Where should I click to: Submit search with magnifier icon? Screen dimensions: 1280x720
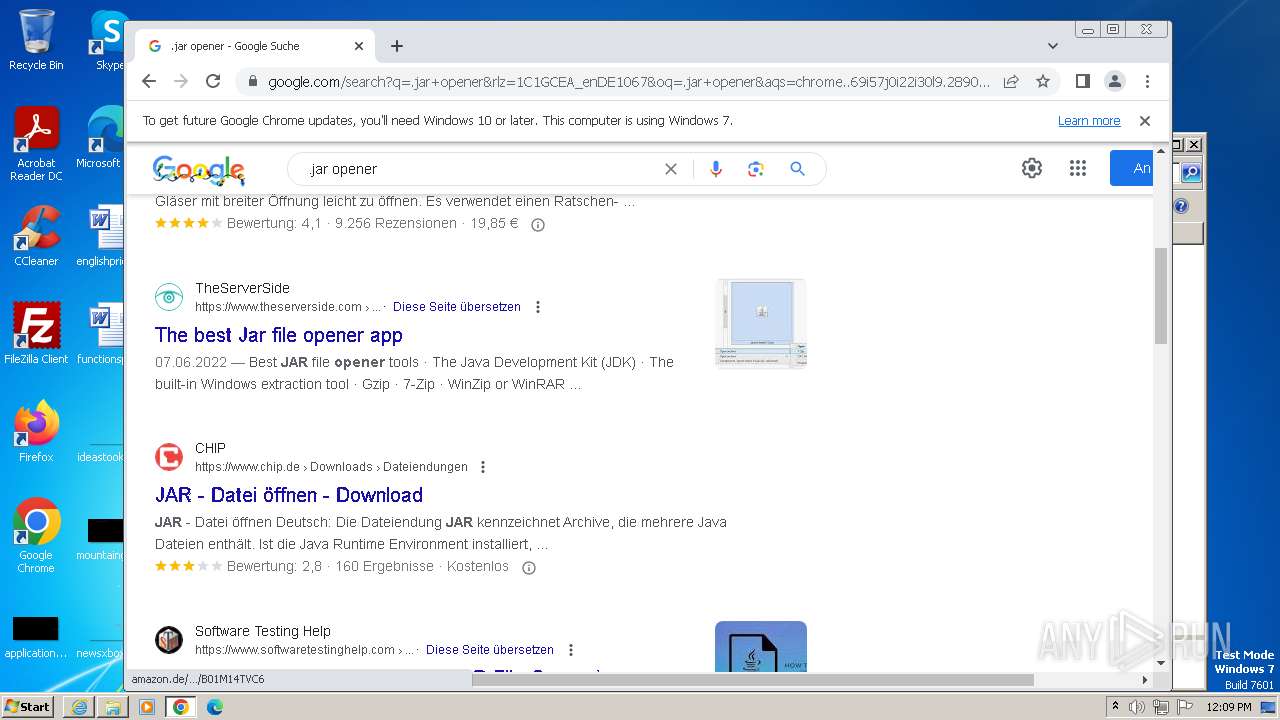pos(797,169)
